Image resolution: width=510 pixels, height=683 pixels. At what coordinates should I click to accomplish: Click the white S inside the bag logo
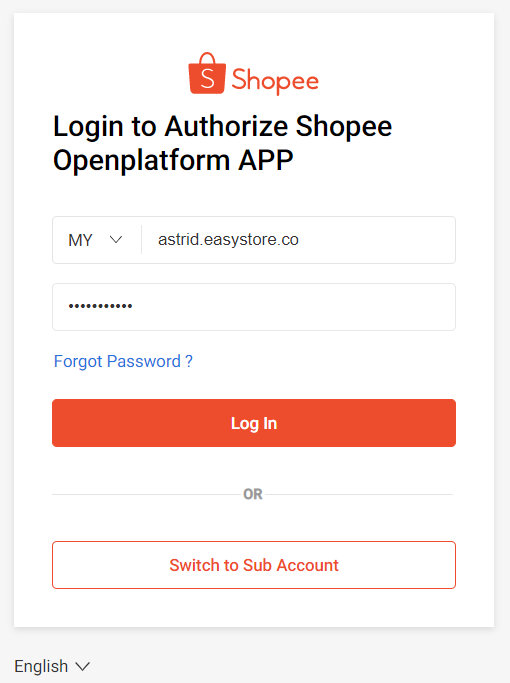pyautogui.click(x=207, y=79)
